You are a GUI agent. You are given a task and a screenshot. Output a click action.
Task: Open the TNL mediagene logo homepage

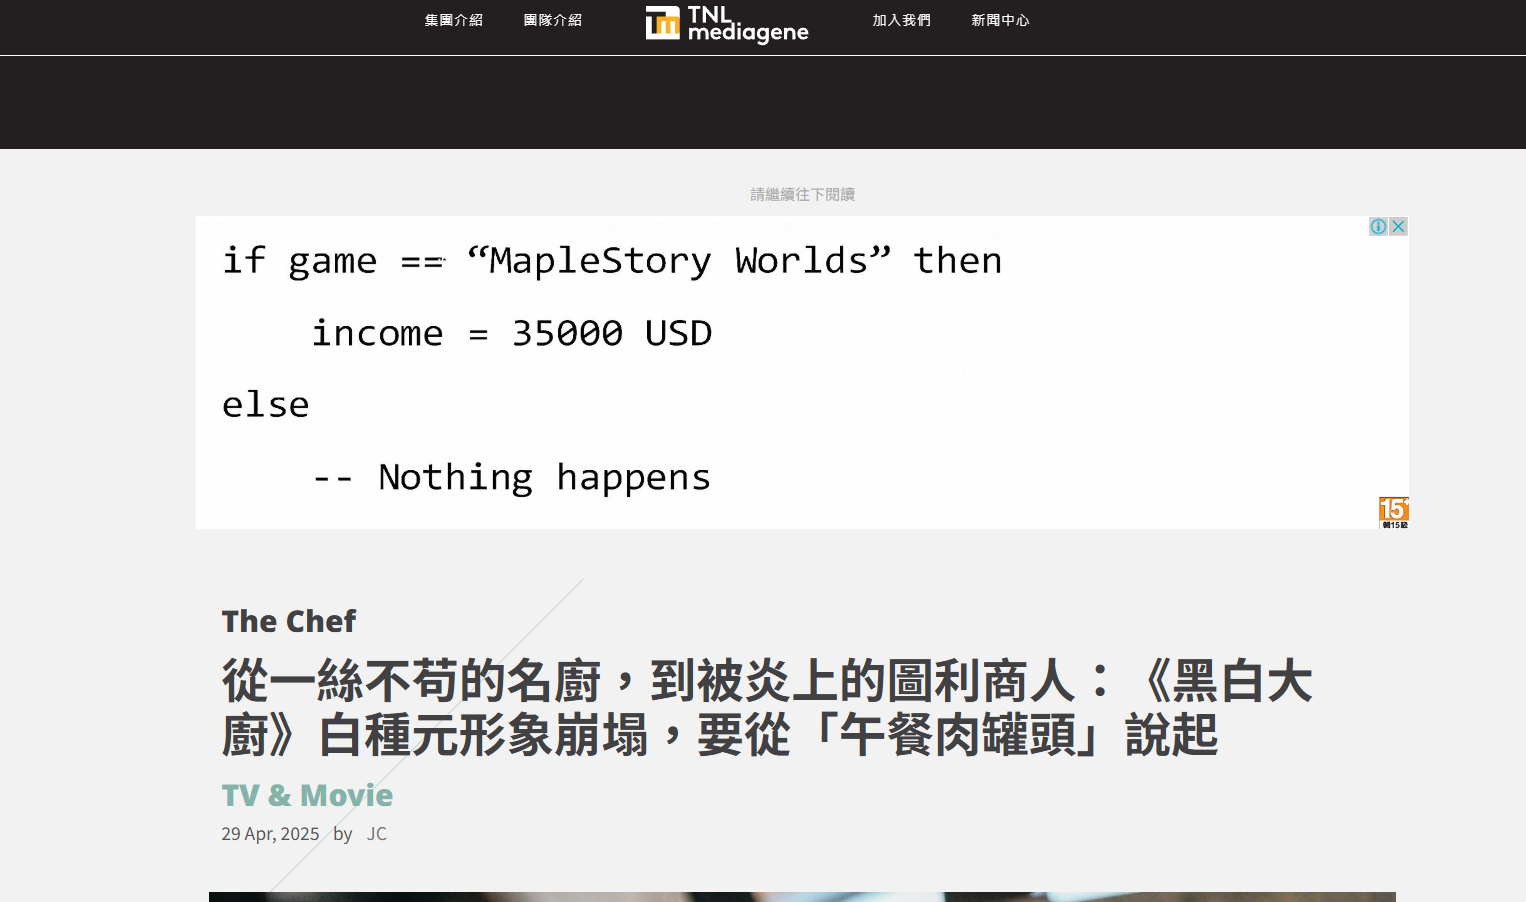[727, 24]
